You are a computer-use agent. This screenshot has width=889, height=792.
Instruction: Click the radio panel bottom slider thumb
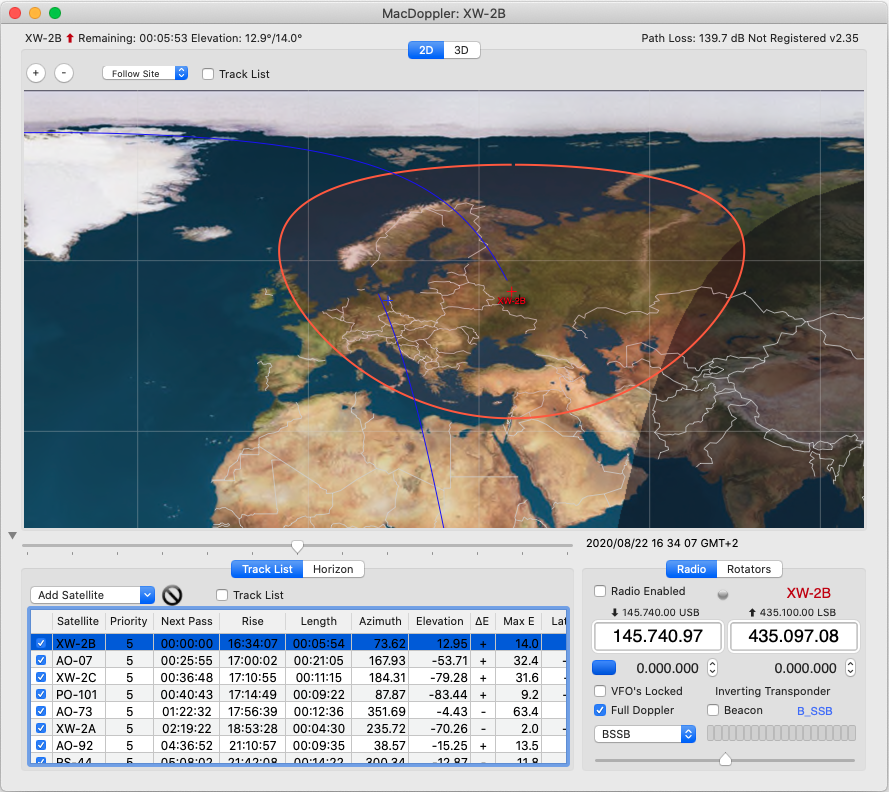[725, 759]
